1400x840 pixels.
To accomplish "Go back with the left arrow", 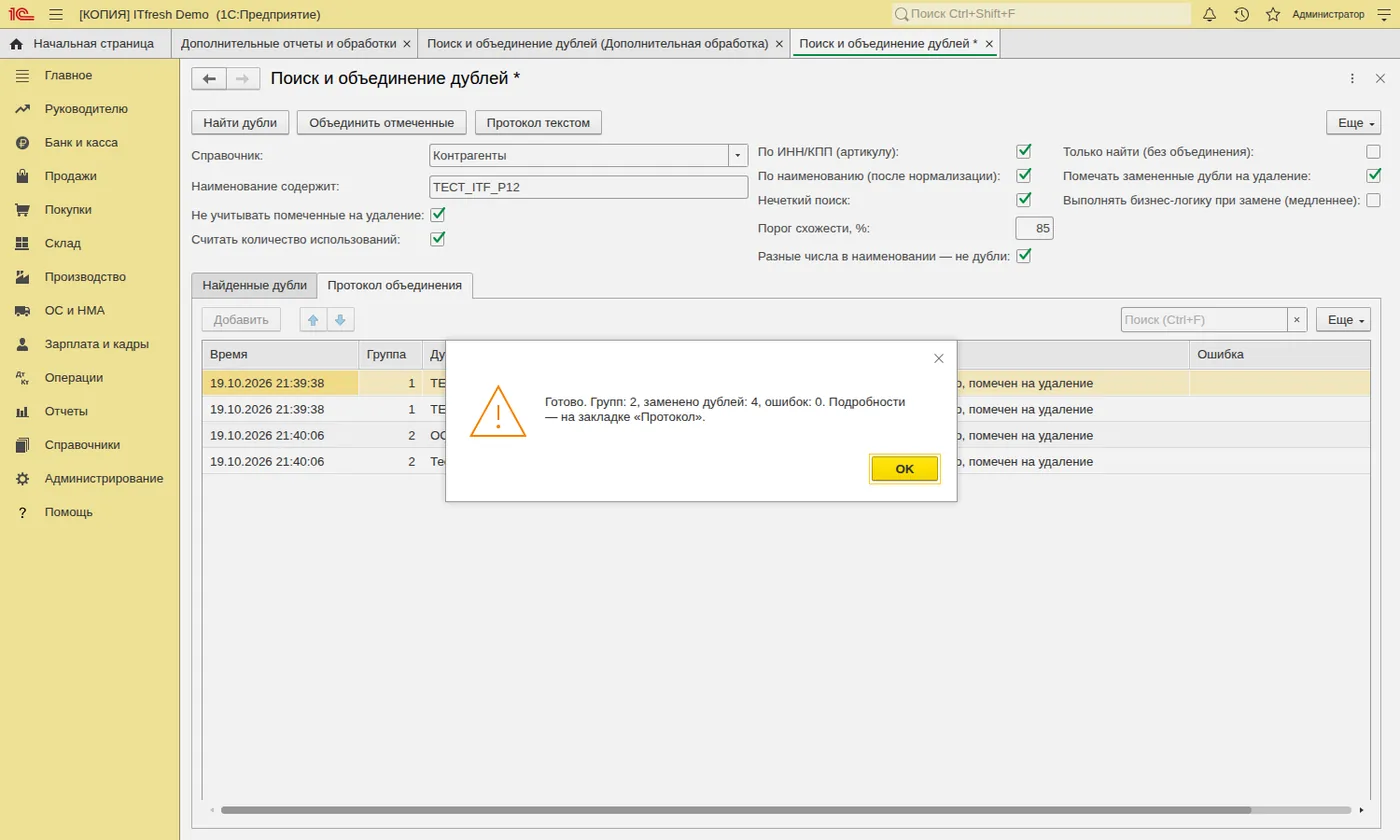I will coord(209,79).
